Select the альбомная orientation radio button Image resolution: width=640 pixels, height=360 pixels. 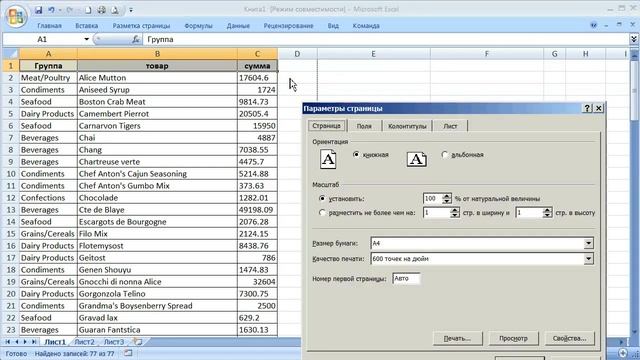(445, 154)
